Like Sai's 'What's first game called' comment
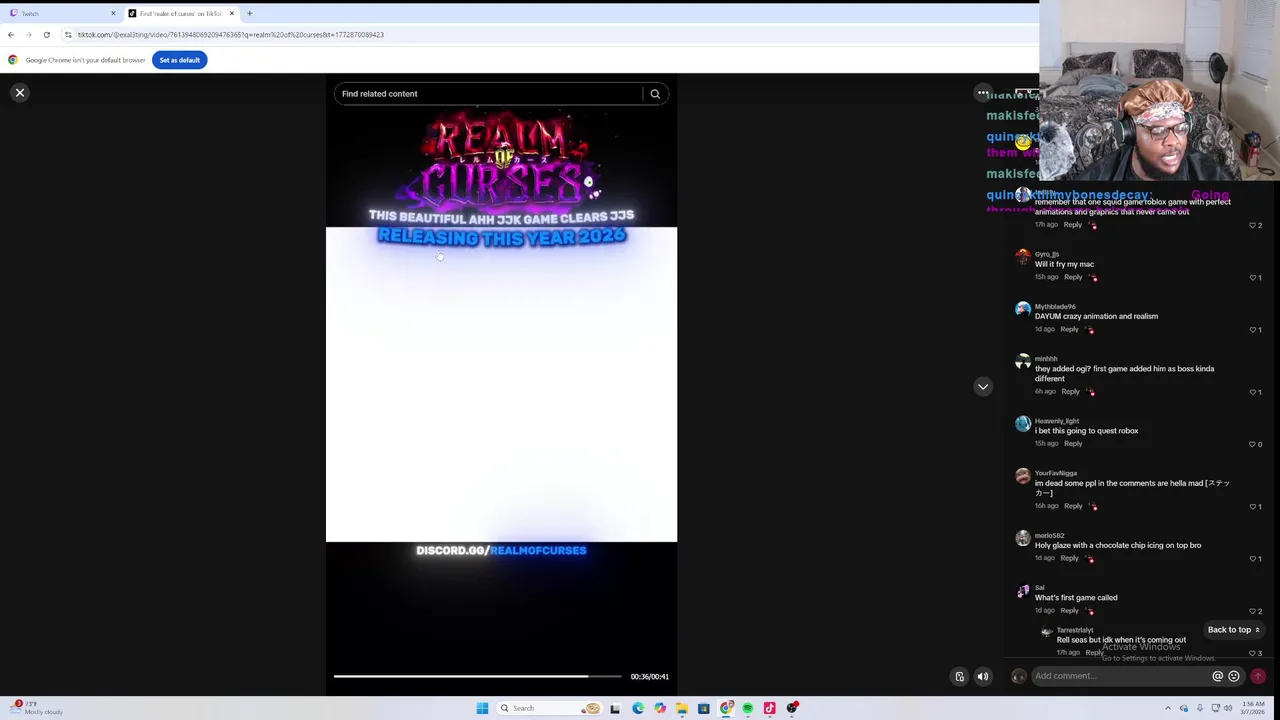1280x720 pixels. pos(1254,610)
